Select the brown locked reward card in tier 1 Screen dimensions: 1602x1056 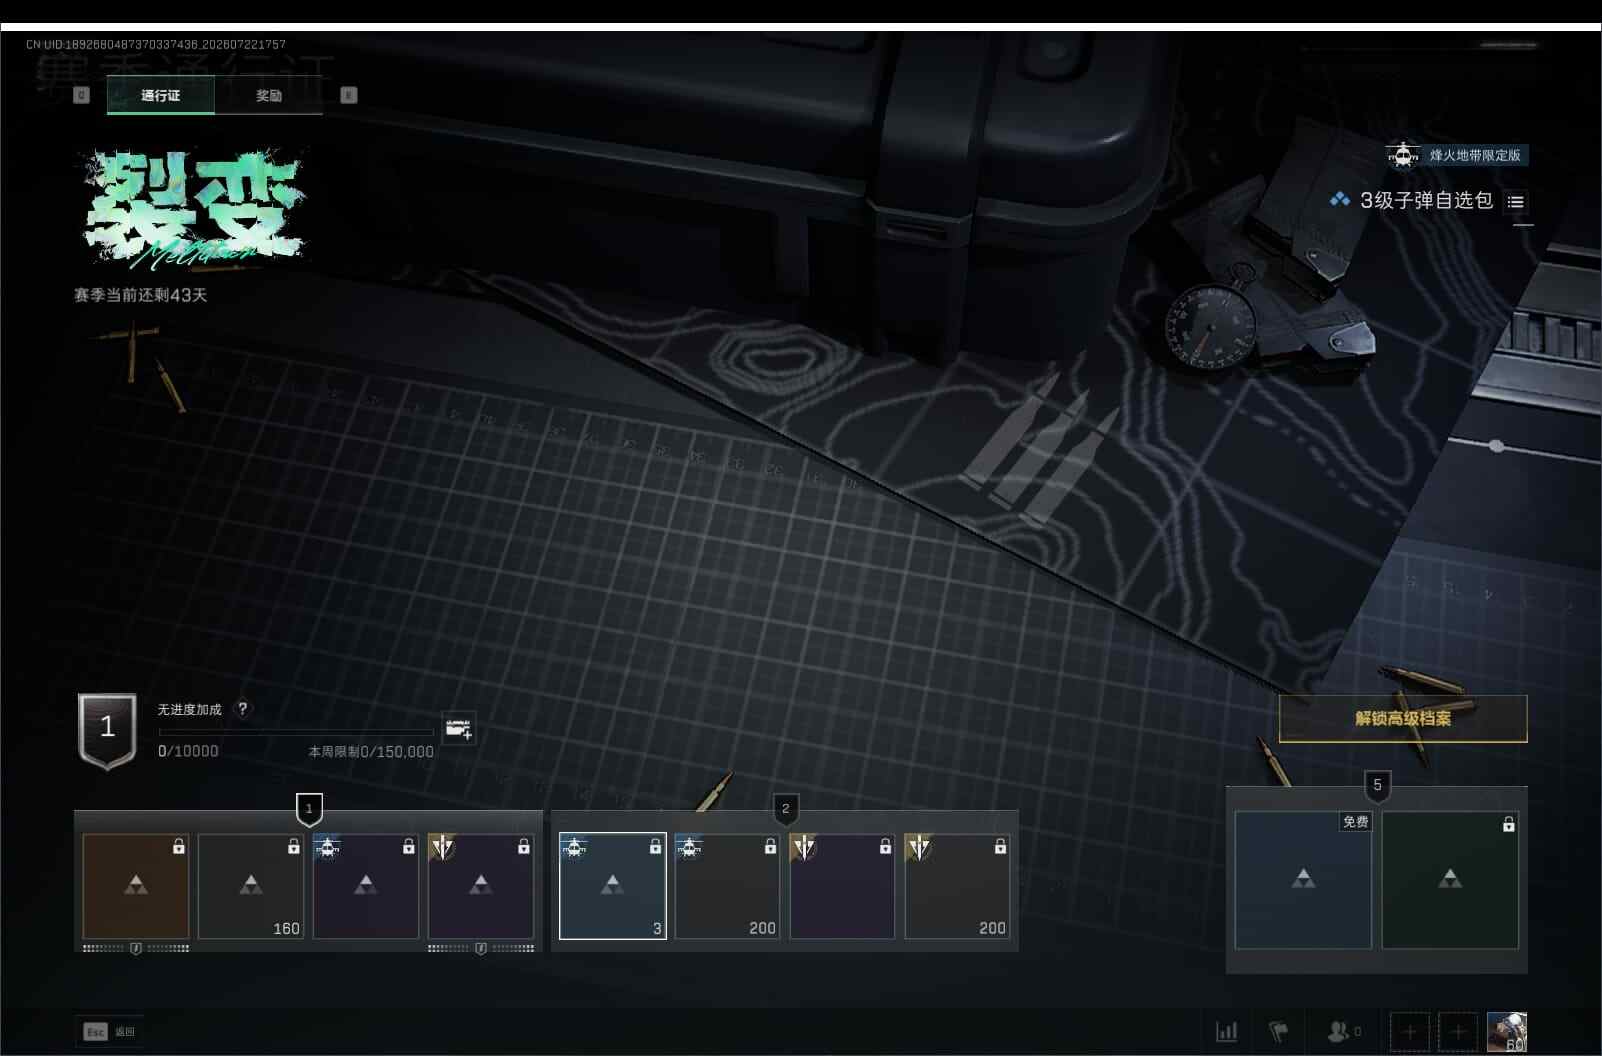pos(136,886)
